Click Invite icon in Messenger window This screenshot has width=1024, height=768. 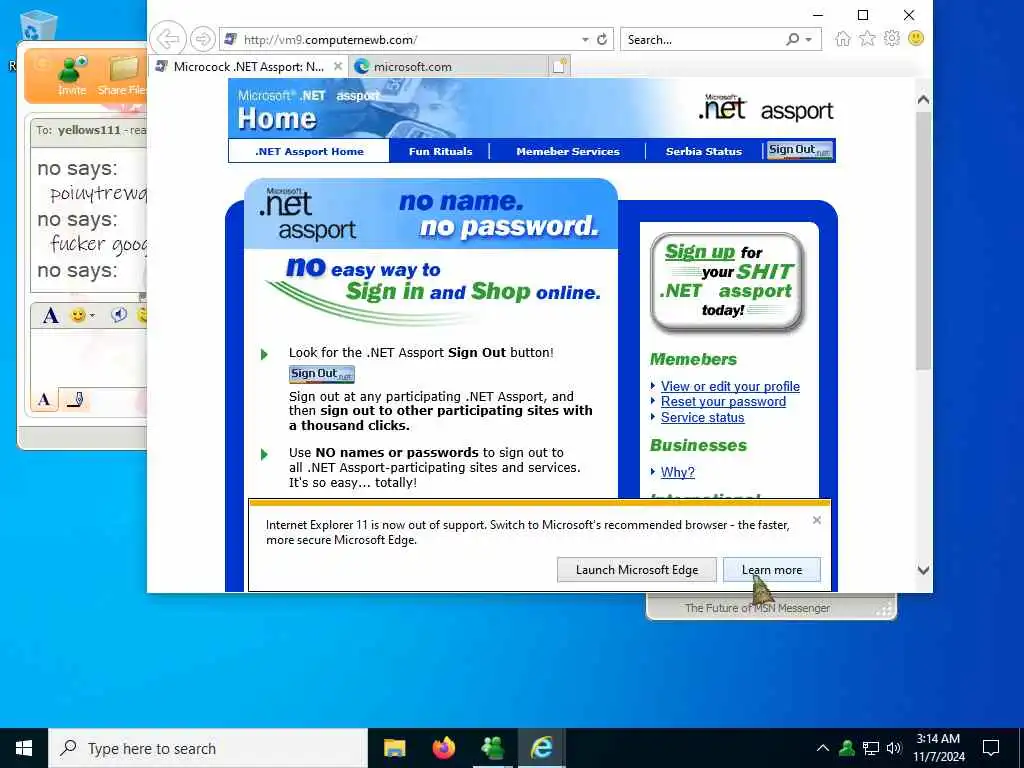[72, 75]
